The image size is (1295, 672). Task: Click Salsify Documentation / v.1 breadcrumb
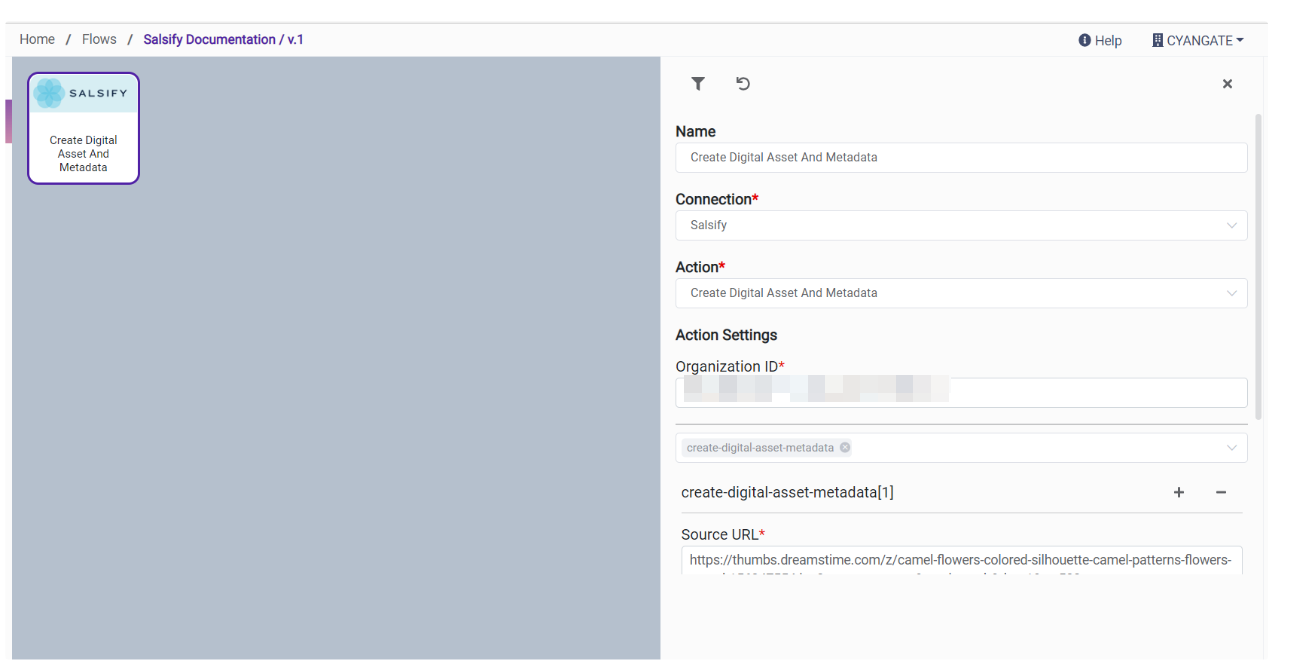pyautogui.click(x=223, y=39)
